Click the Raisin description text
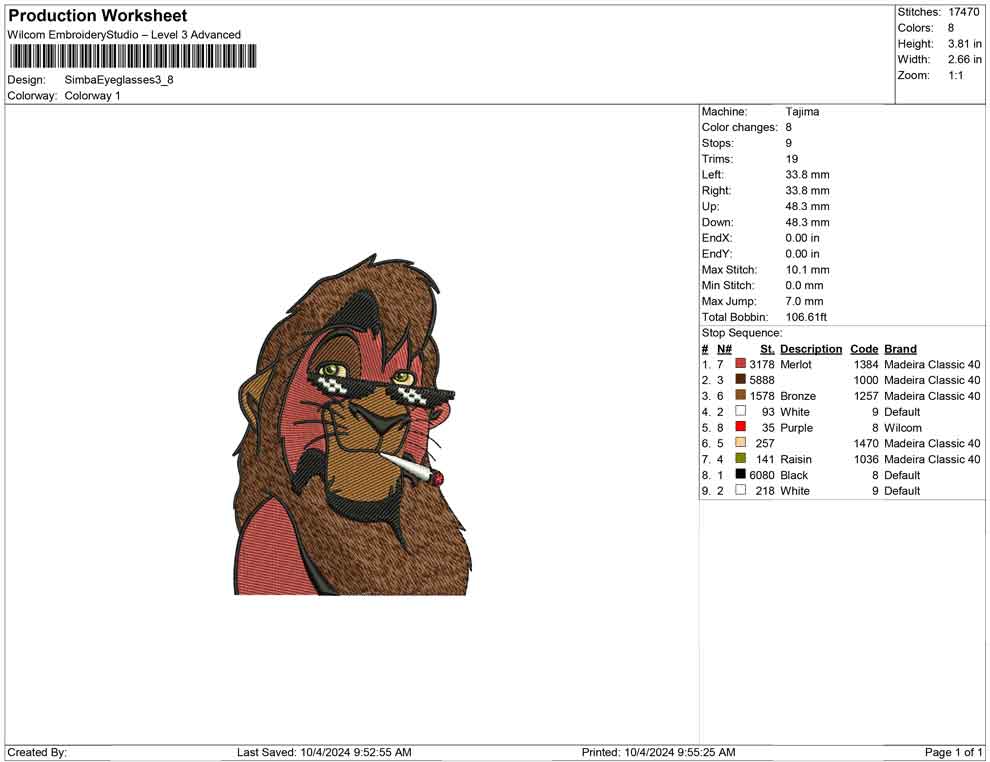Screen dimensions: 990x762 [x=796, y=459]
